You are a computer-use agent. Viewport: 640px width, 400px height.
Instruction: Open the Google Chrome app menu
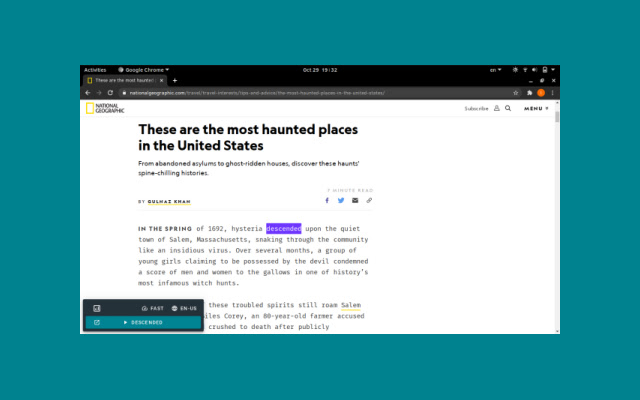point(143,70)
